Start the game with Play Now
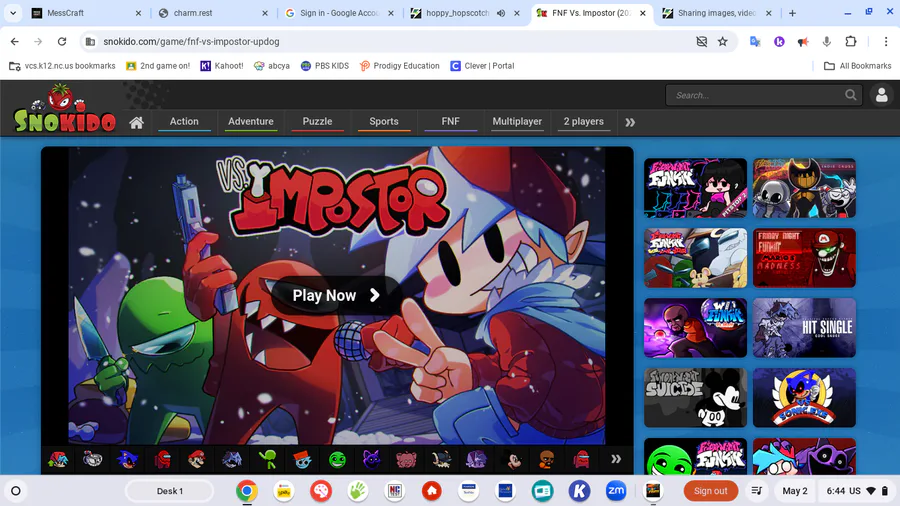900x506 pixels. [335, 295]
